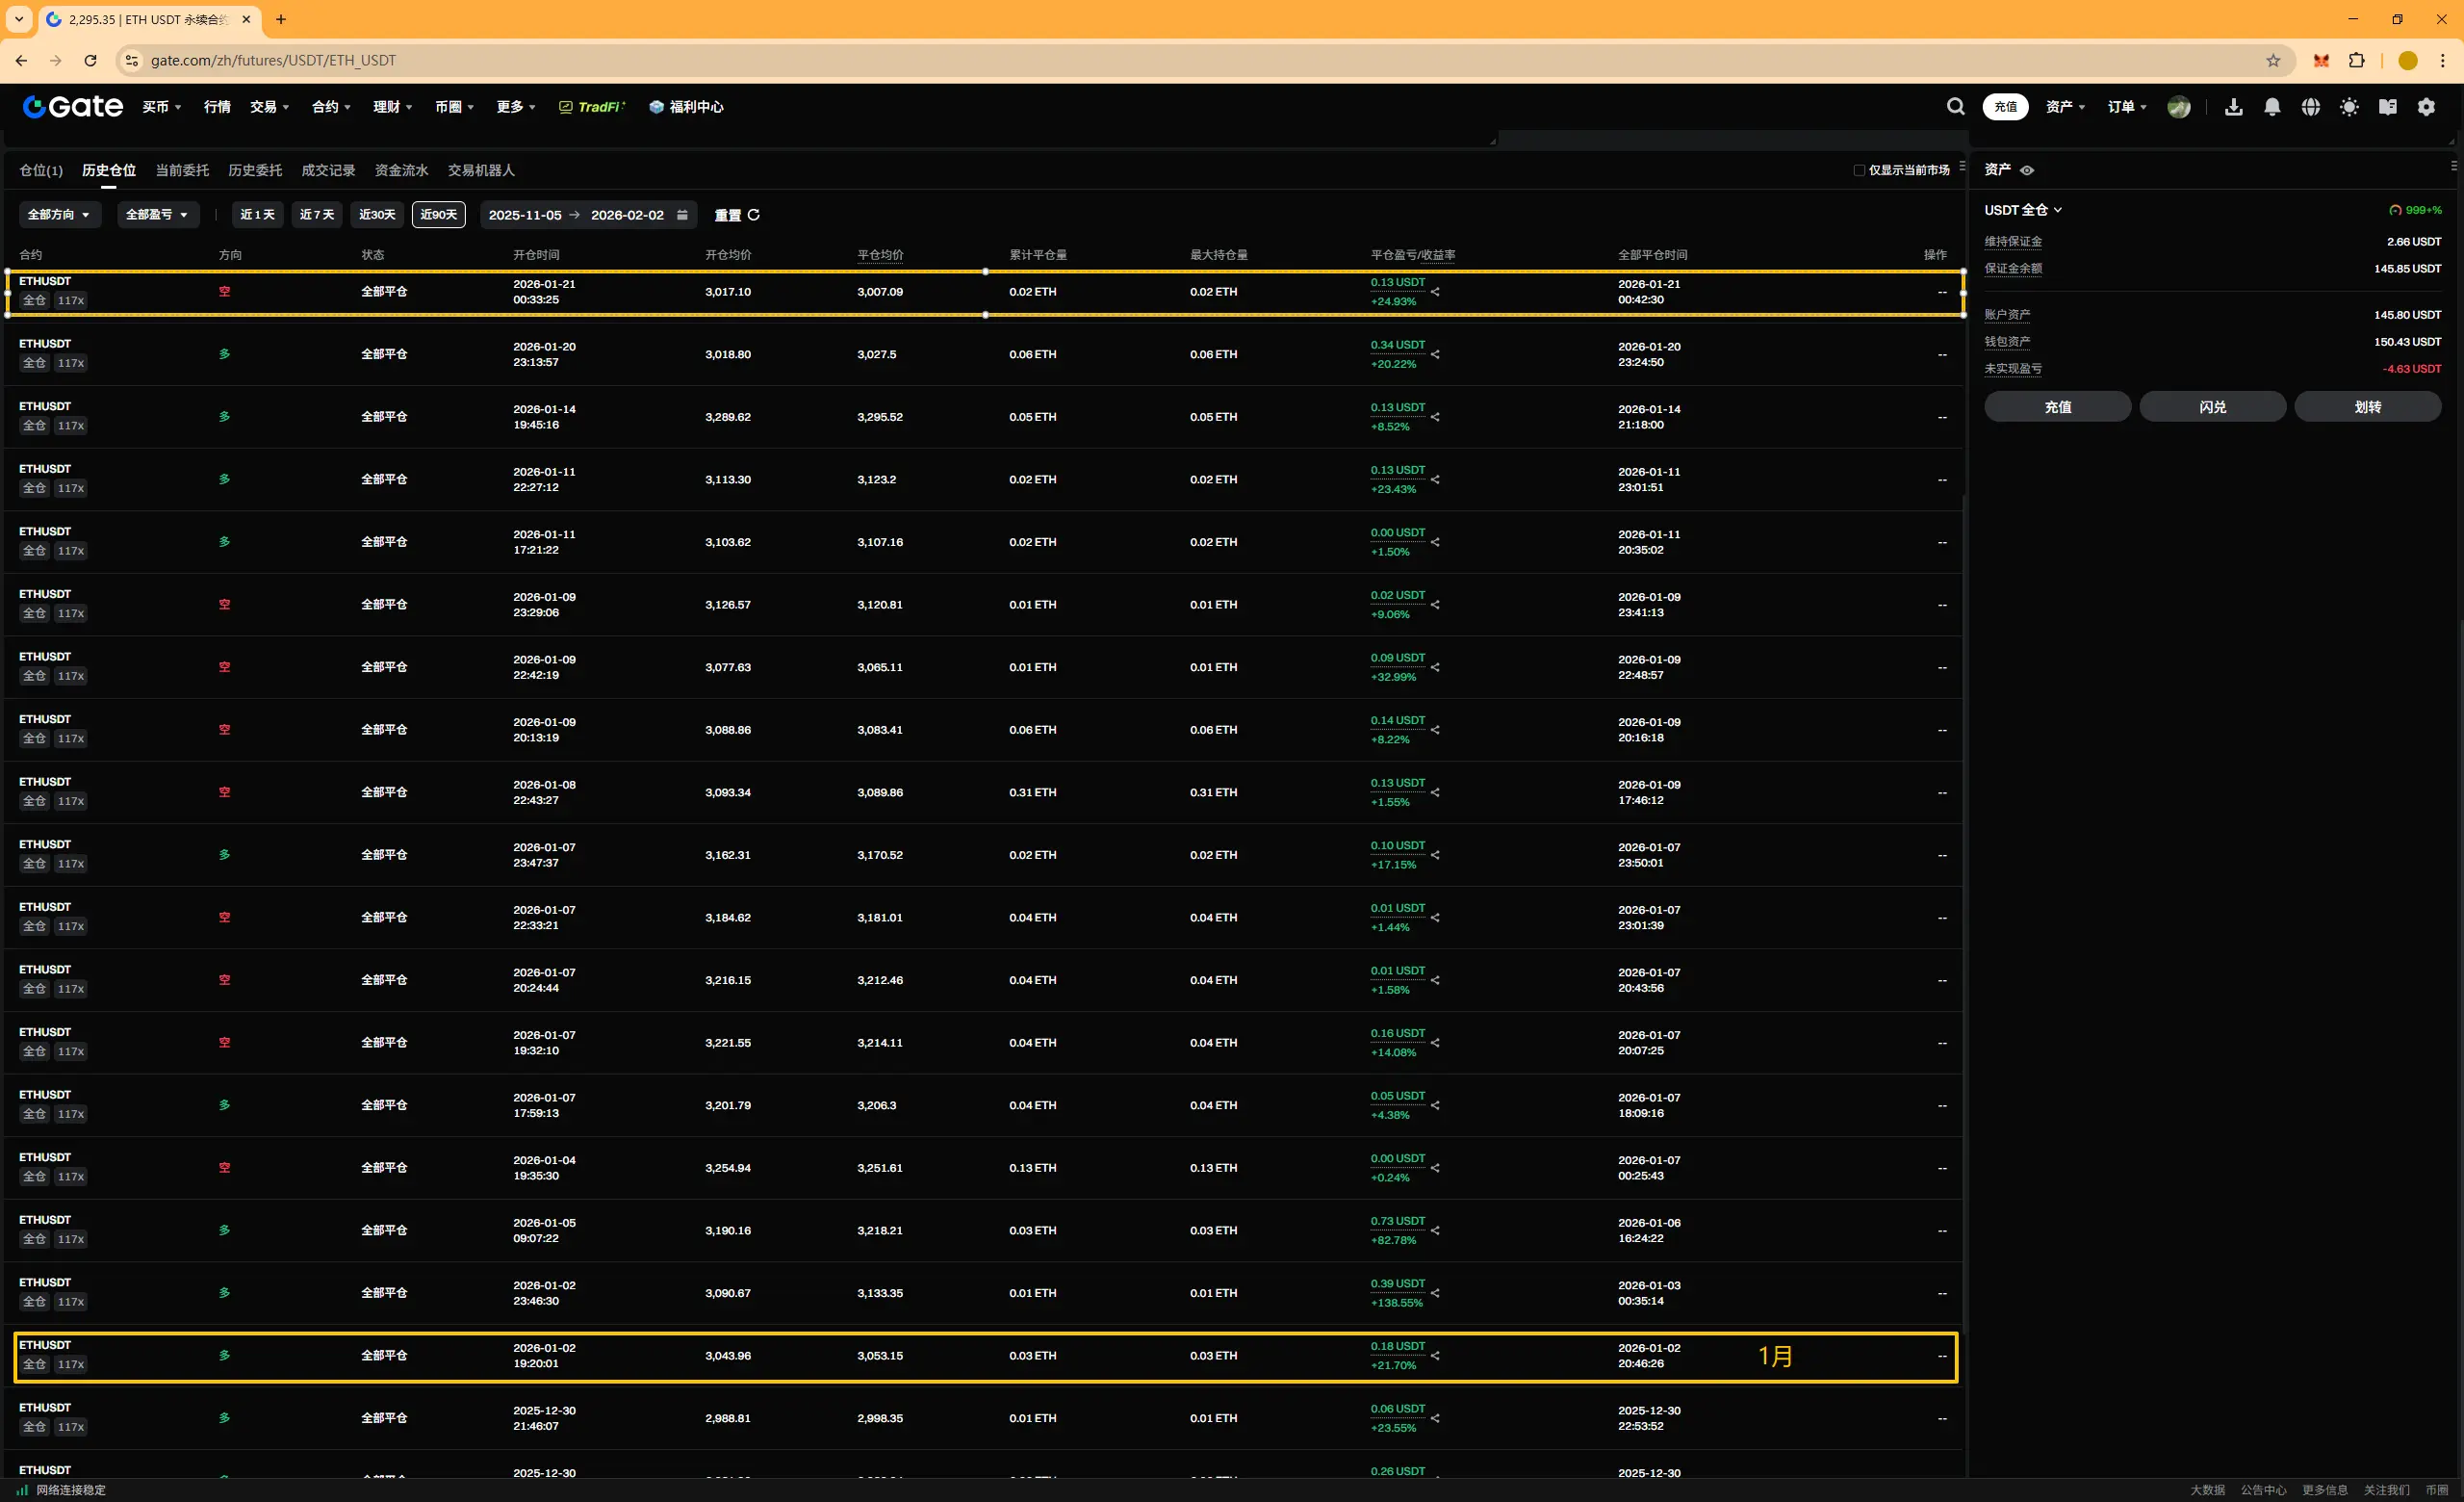Click the 闪兑 button in assets panel
Viewport: 2464px width, 1502px height.
2212,407
